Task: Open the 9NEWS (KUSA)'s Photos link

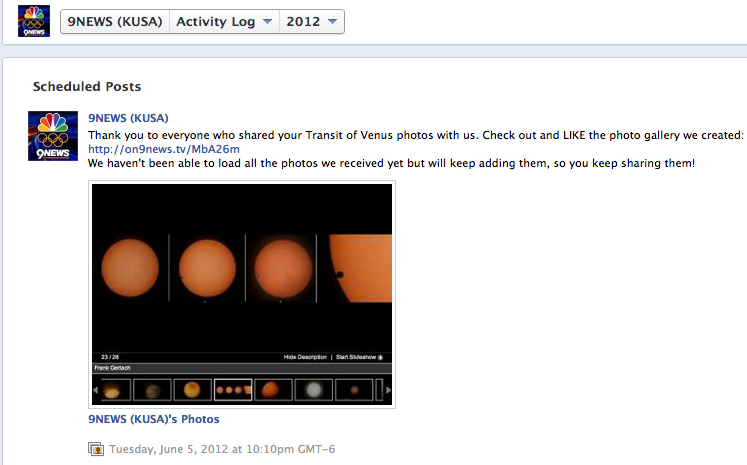Action: [x=154, y=419]
